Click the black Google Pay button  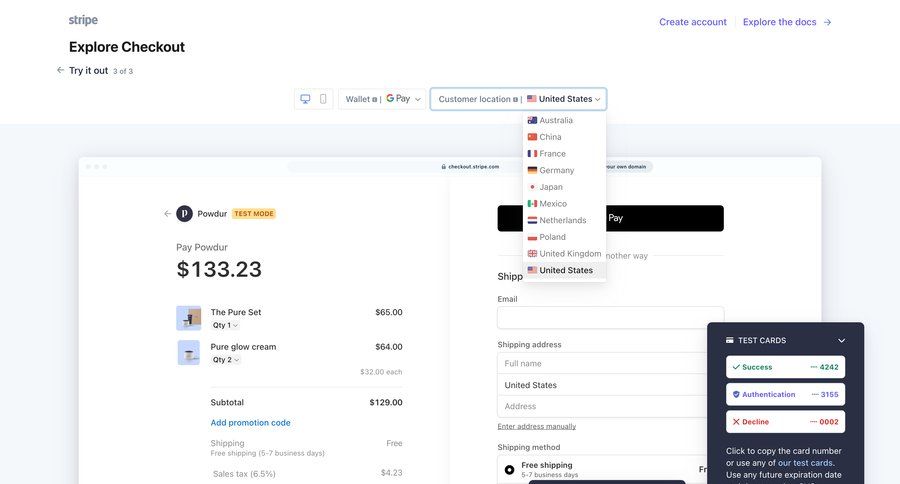[x=610, y=218]
